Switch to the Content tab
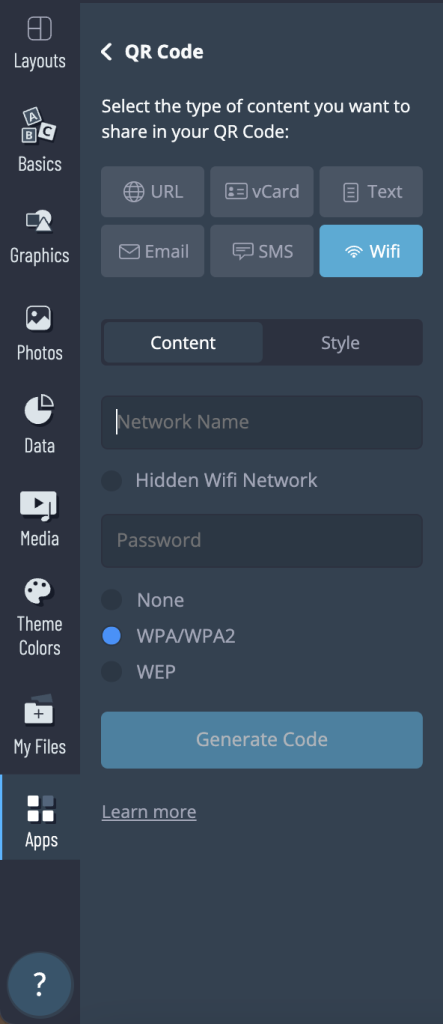 pos(183,343)
